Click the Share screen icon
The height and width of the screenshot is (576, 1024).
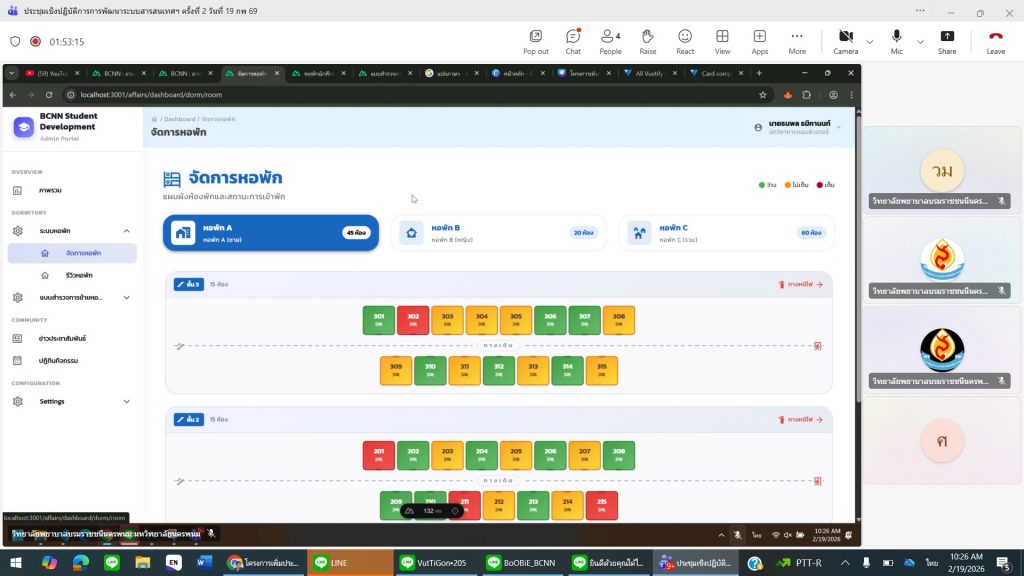(947, 41)
